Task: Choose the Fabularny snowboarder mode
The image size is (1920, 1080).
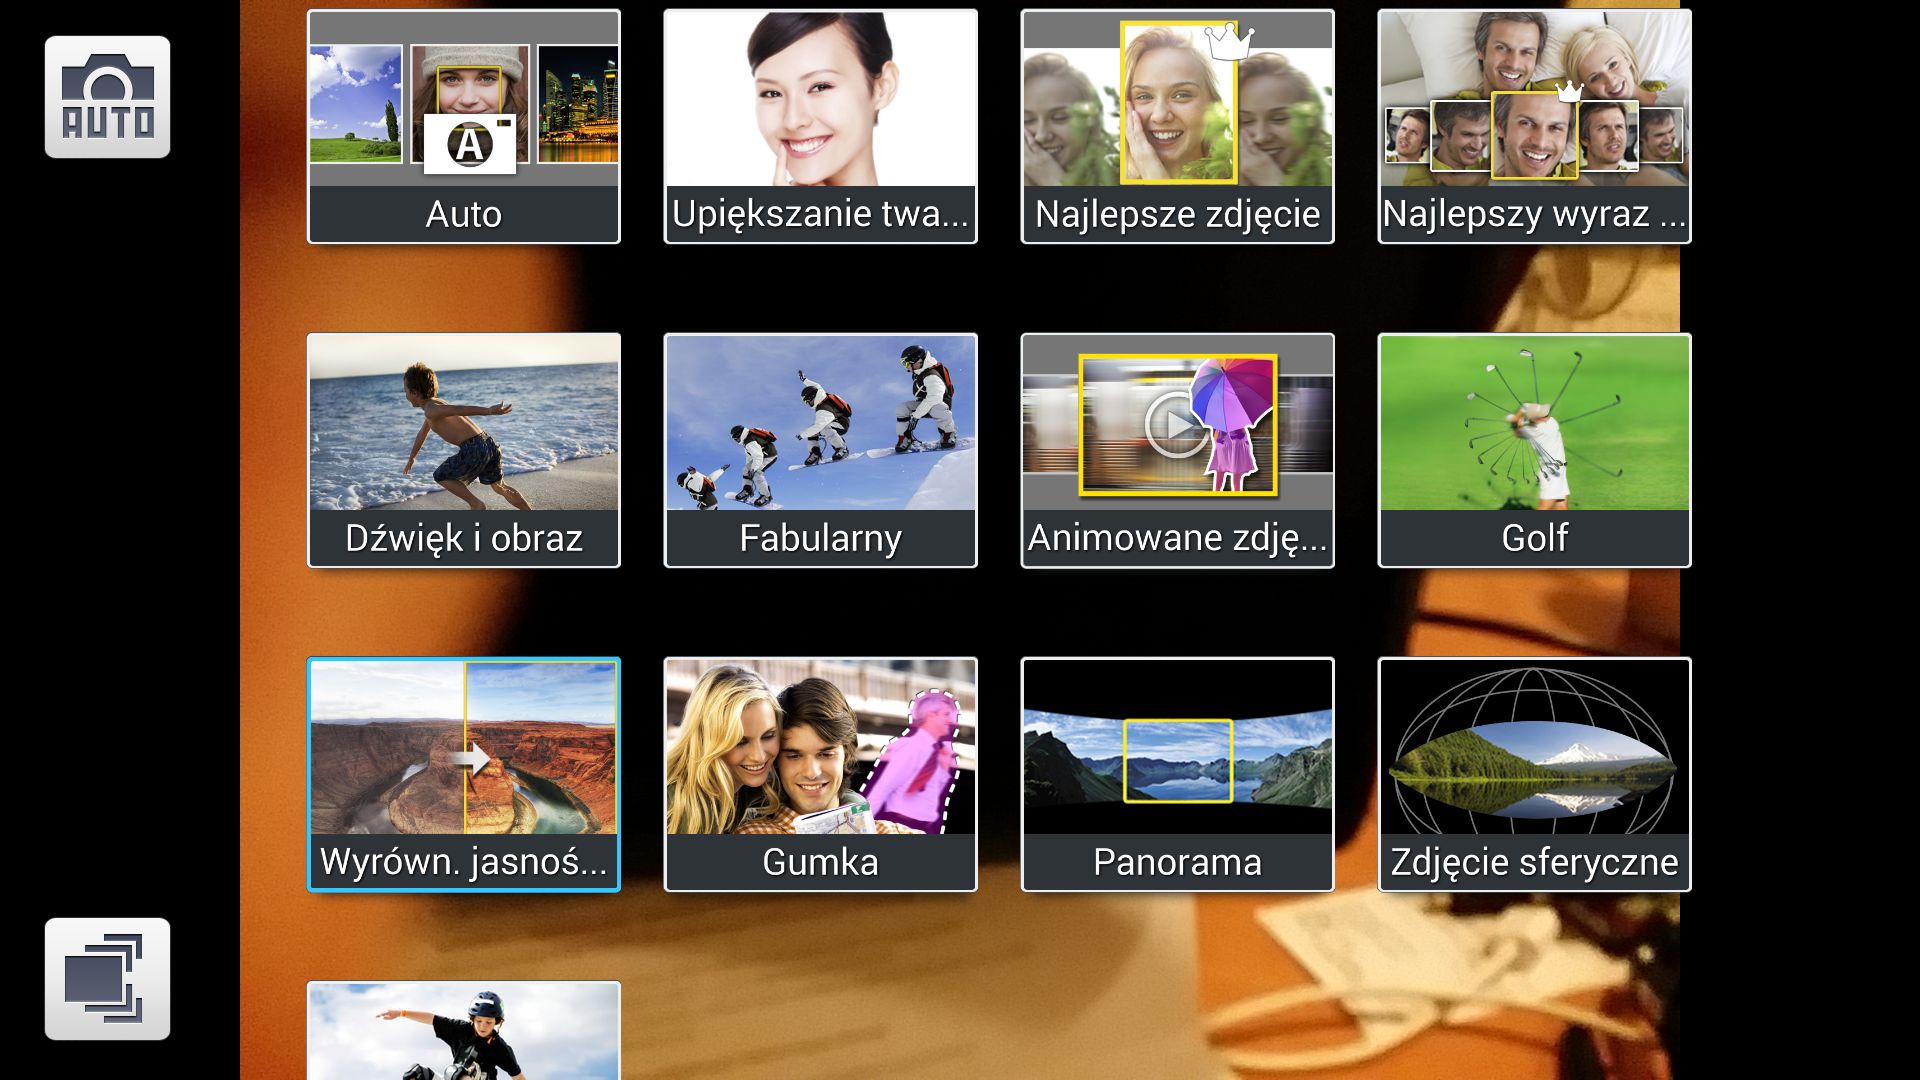Action: click(820, 430)
